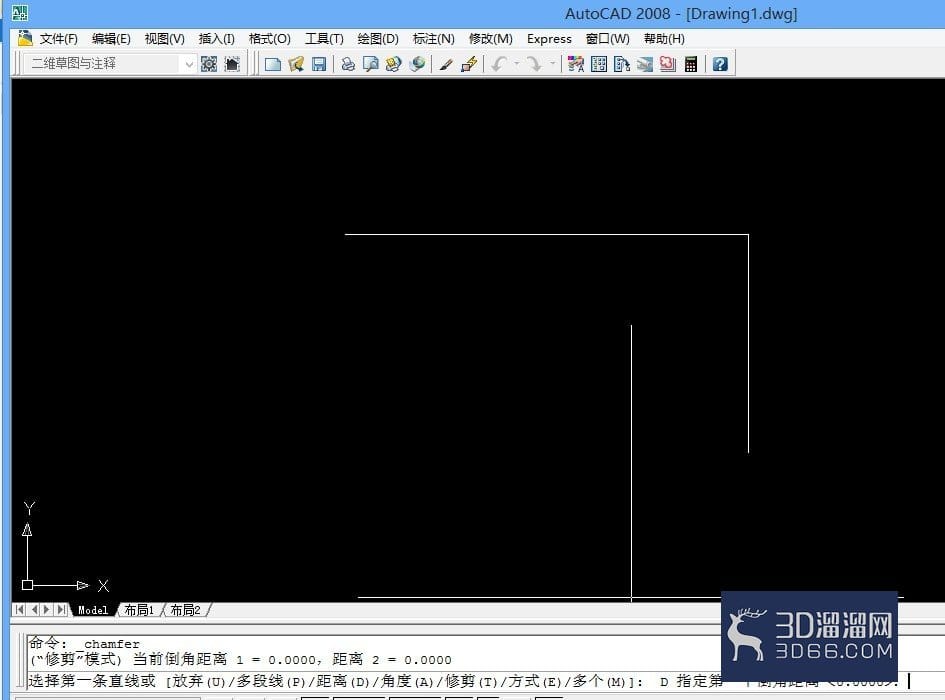Click the Match Properties brush icon
This screenshot has width=945, height=700.
(x=446, y=64)
